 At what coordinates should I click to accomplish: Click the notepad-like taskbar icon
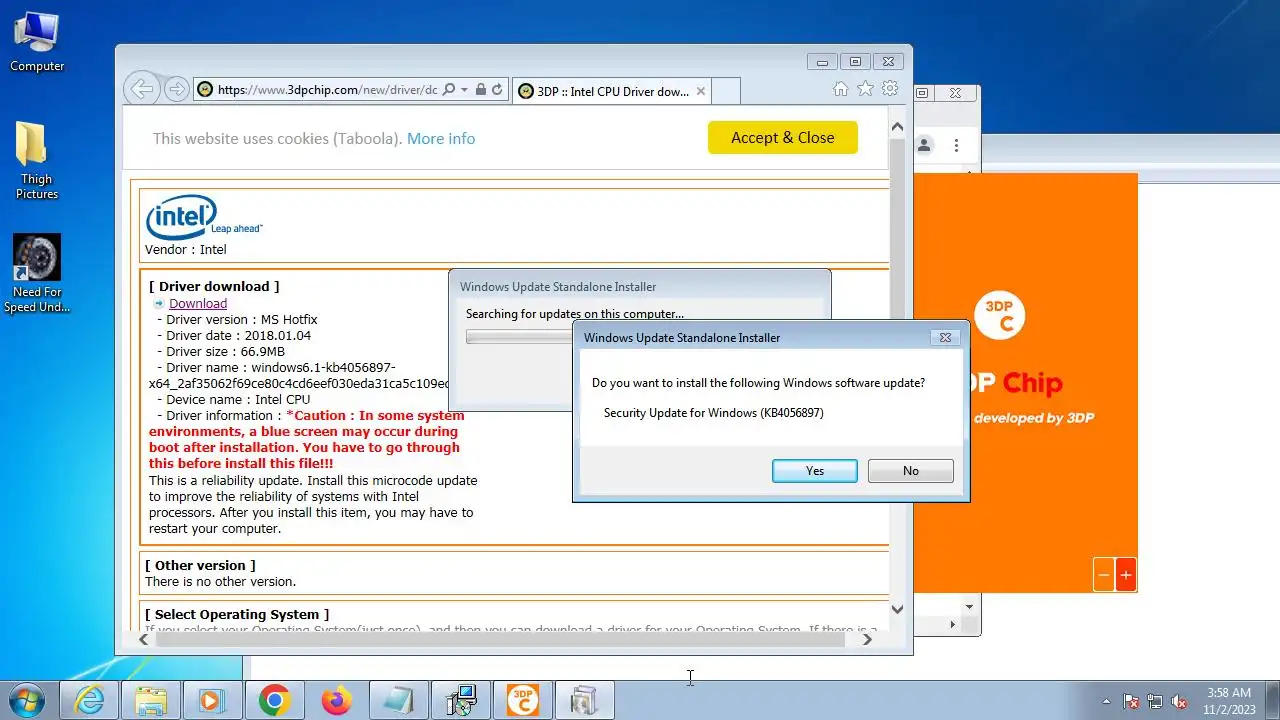coord(398,701)
